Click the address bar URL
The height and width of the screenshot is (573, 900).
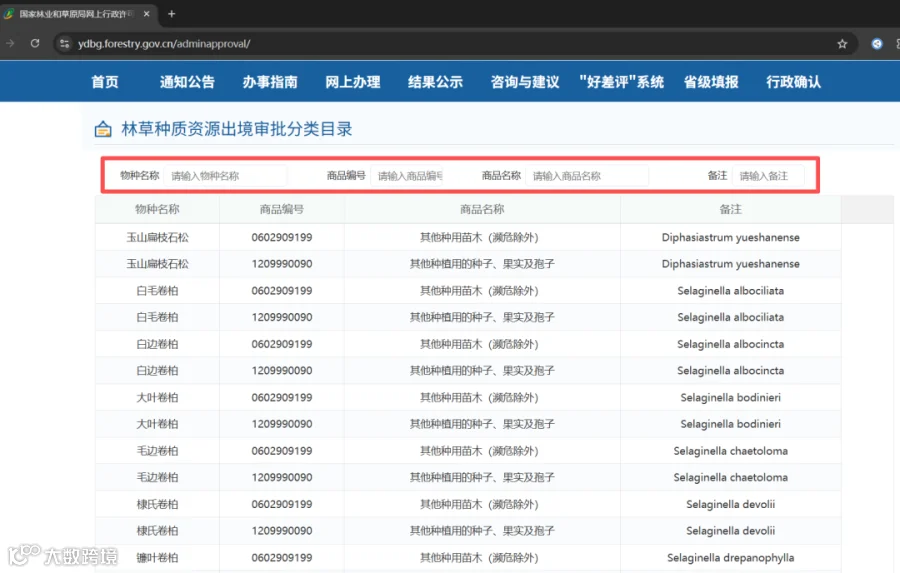click(164, 44)
